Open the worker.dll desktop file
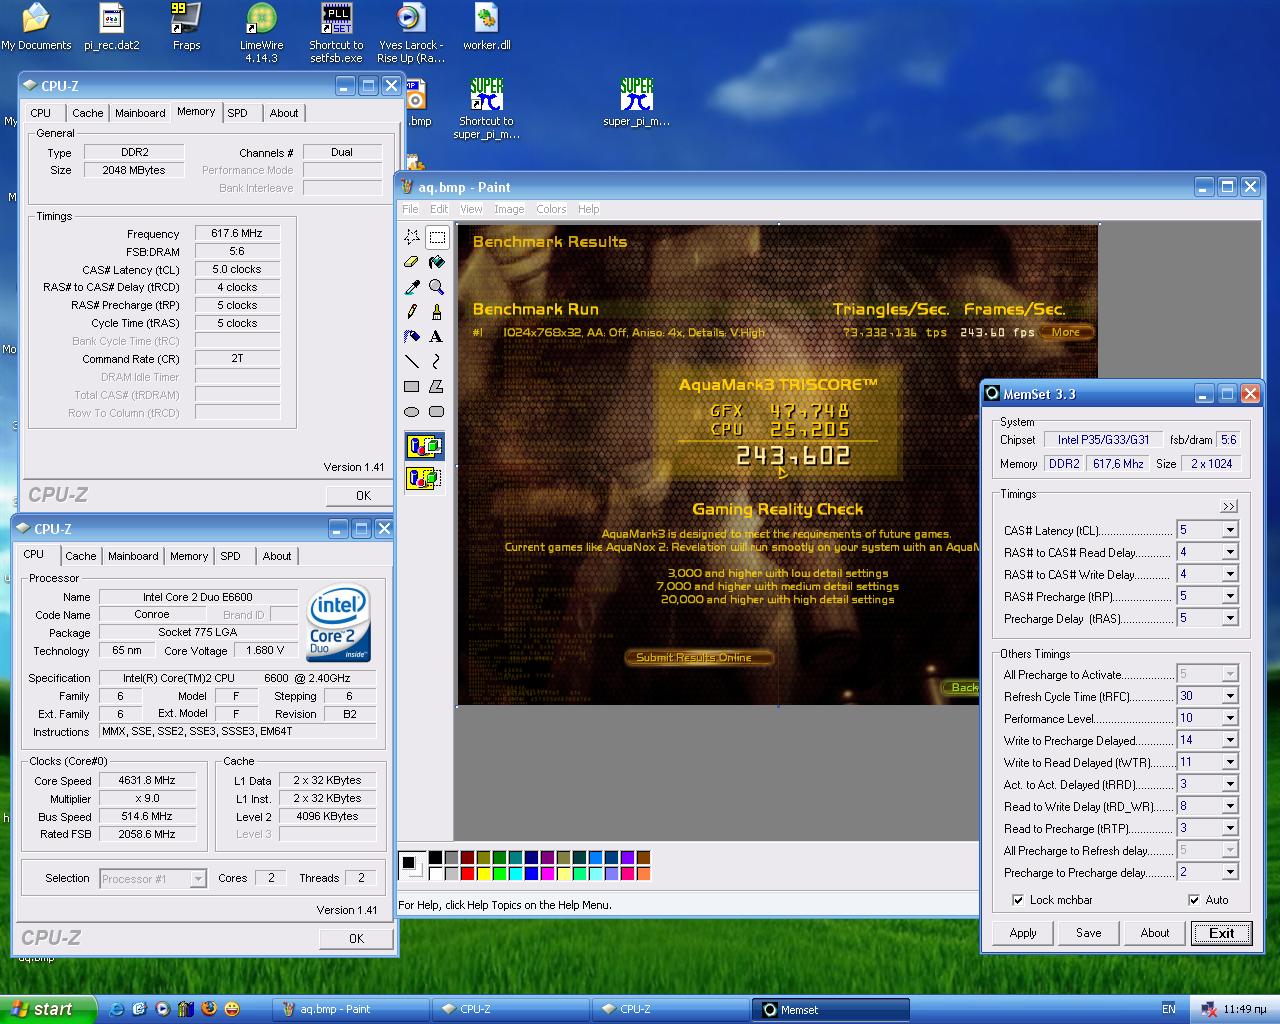This screenshot has height=1024, width=1280. (487, 27)
